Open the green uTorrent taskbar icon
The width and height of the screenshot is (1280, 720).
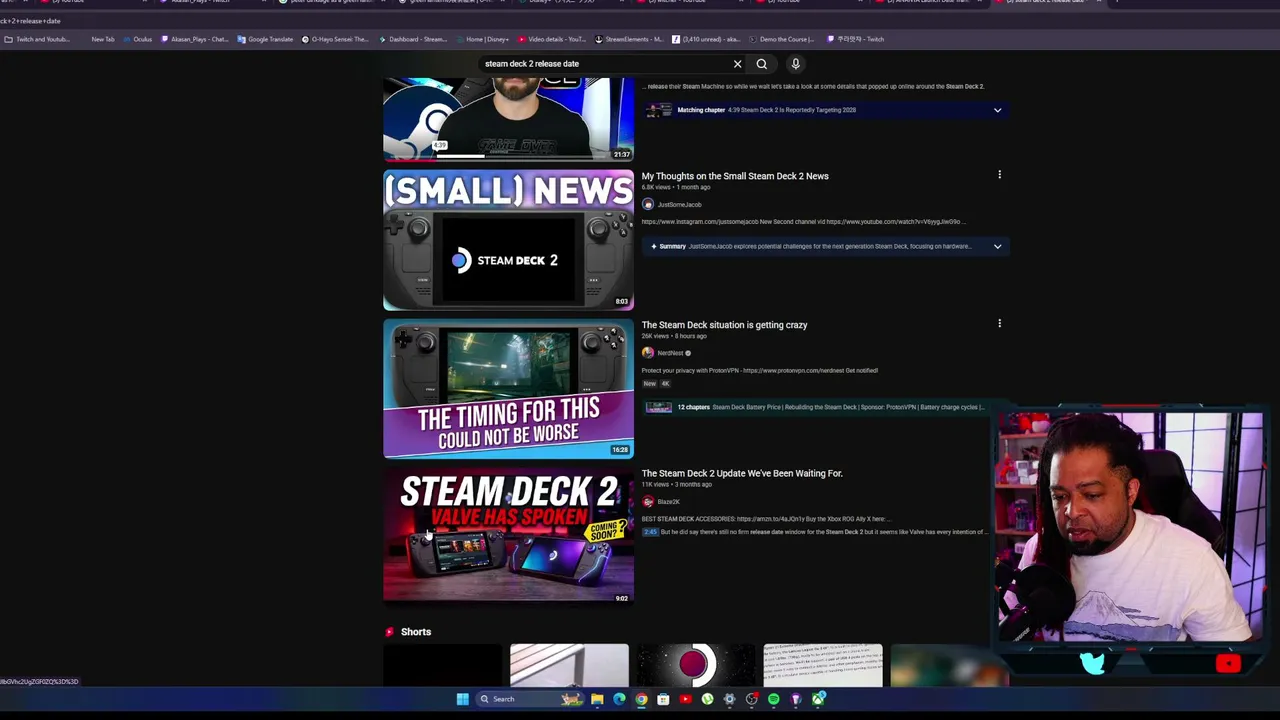(707, 699)
